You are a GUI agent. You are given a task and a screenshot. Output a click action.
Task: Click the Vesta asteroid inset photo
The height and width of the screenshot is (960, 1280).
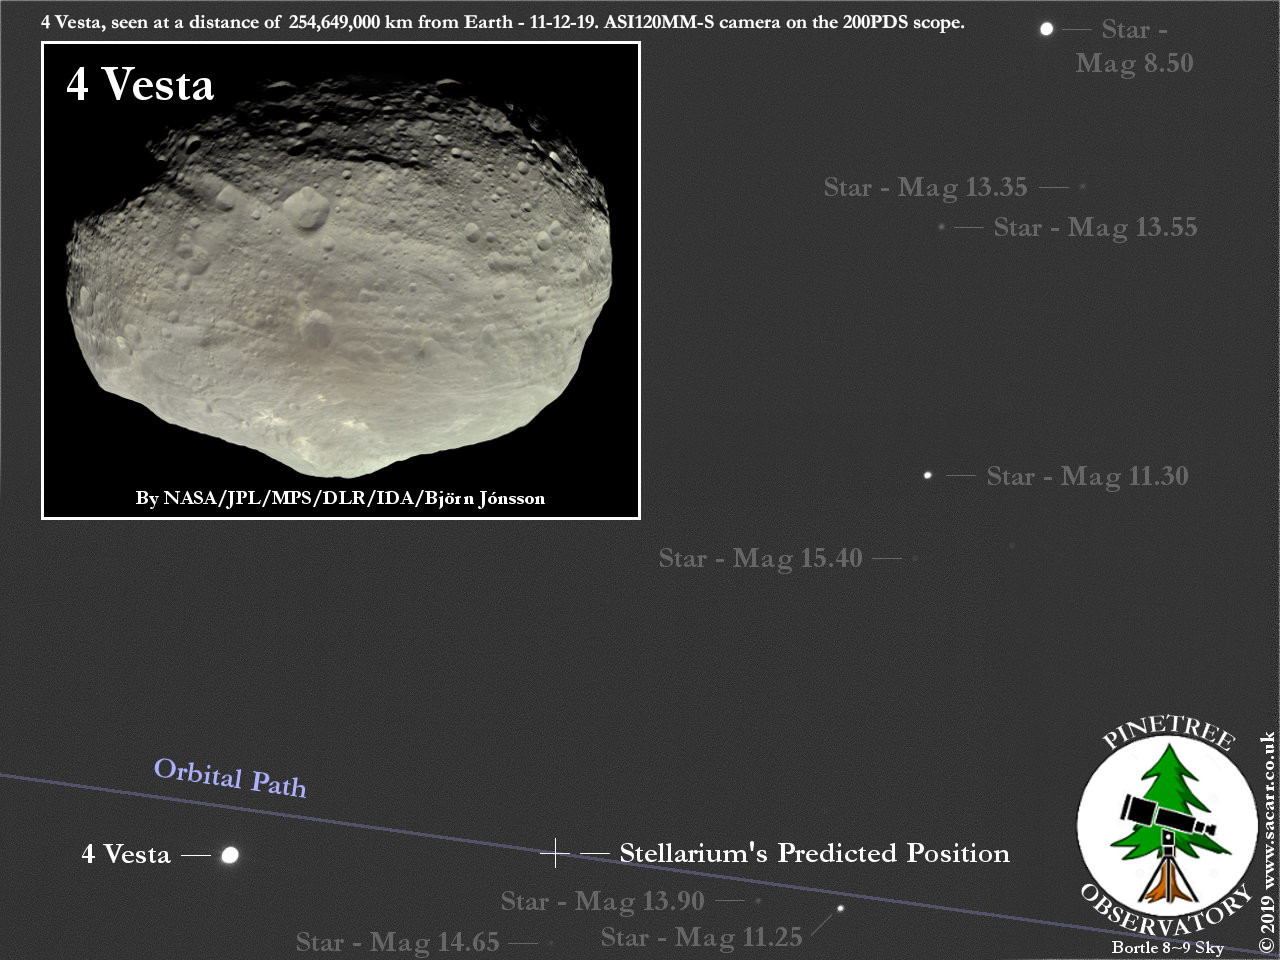pos(340,290)
